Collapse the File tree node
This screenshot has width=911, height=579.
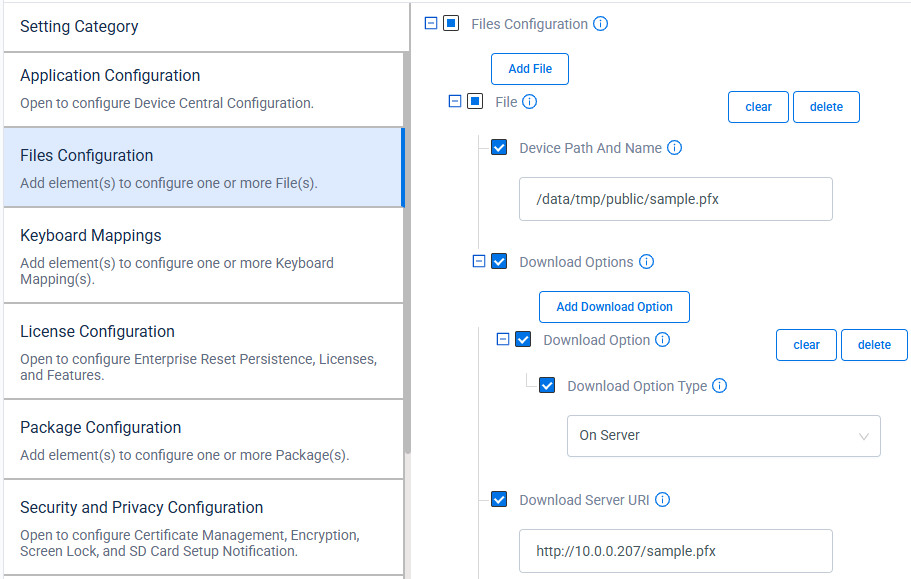(455, 102)
